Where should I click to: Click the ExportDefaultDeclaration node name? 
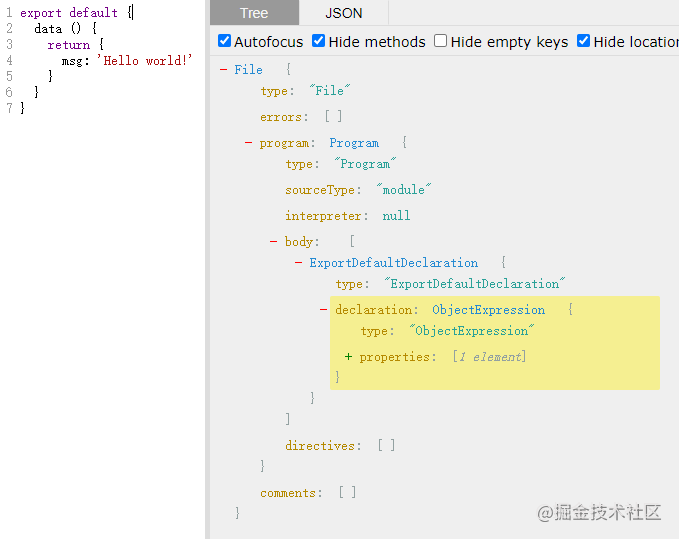(x=394, y=263)
